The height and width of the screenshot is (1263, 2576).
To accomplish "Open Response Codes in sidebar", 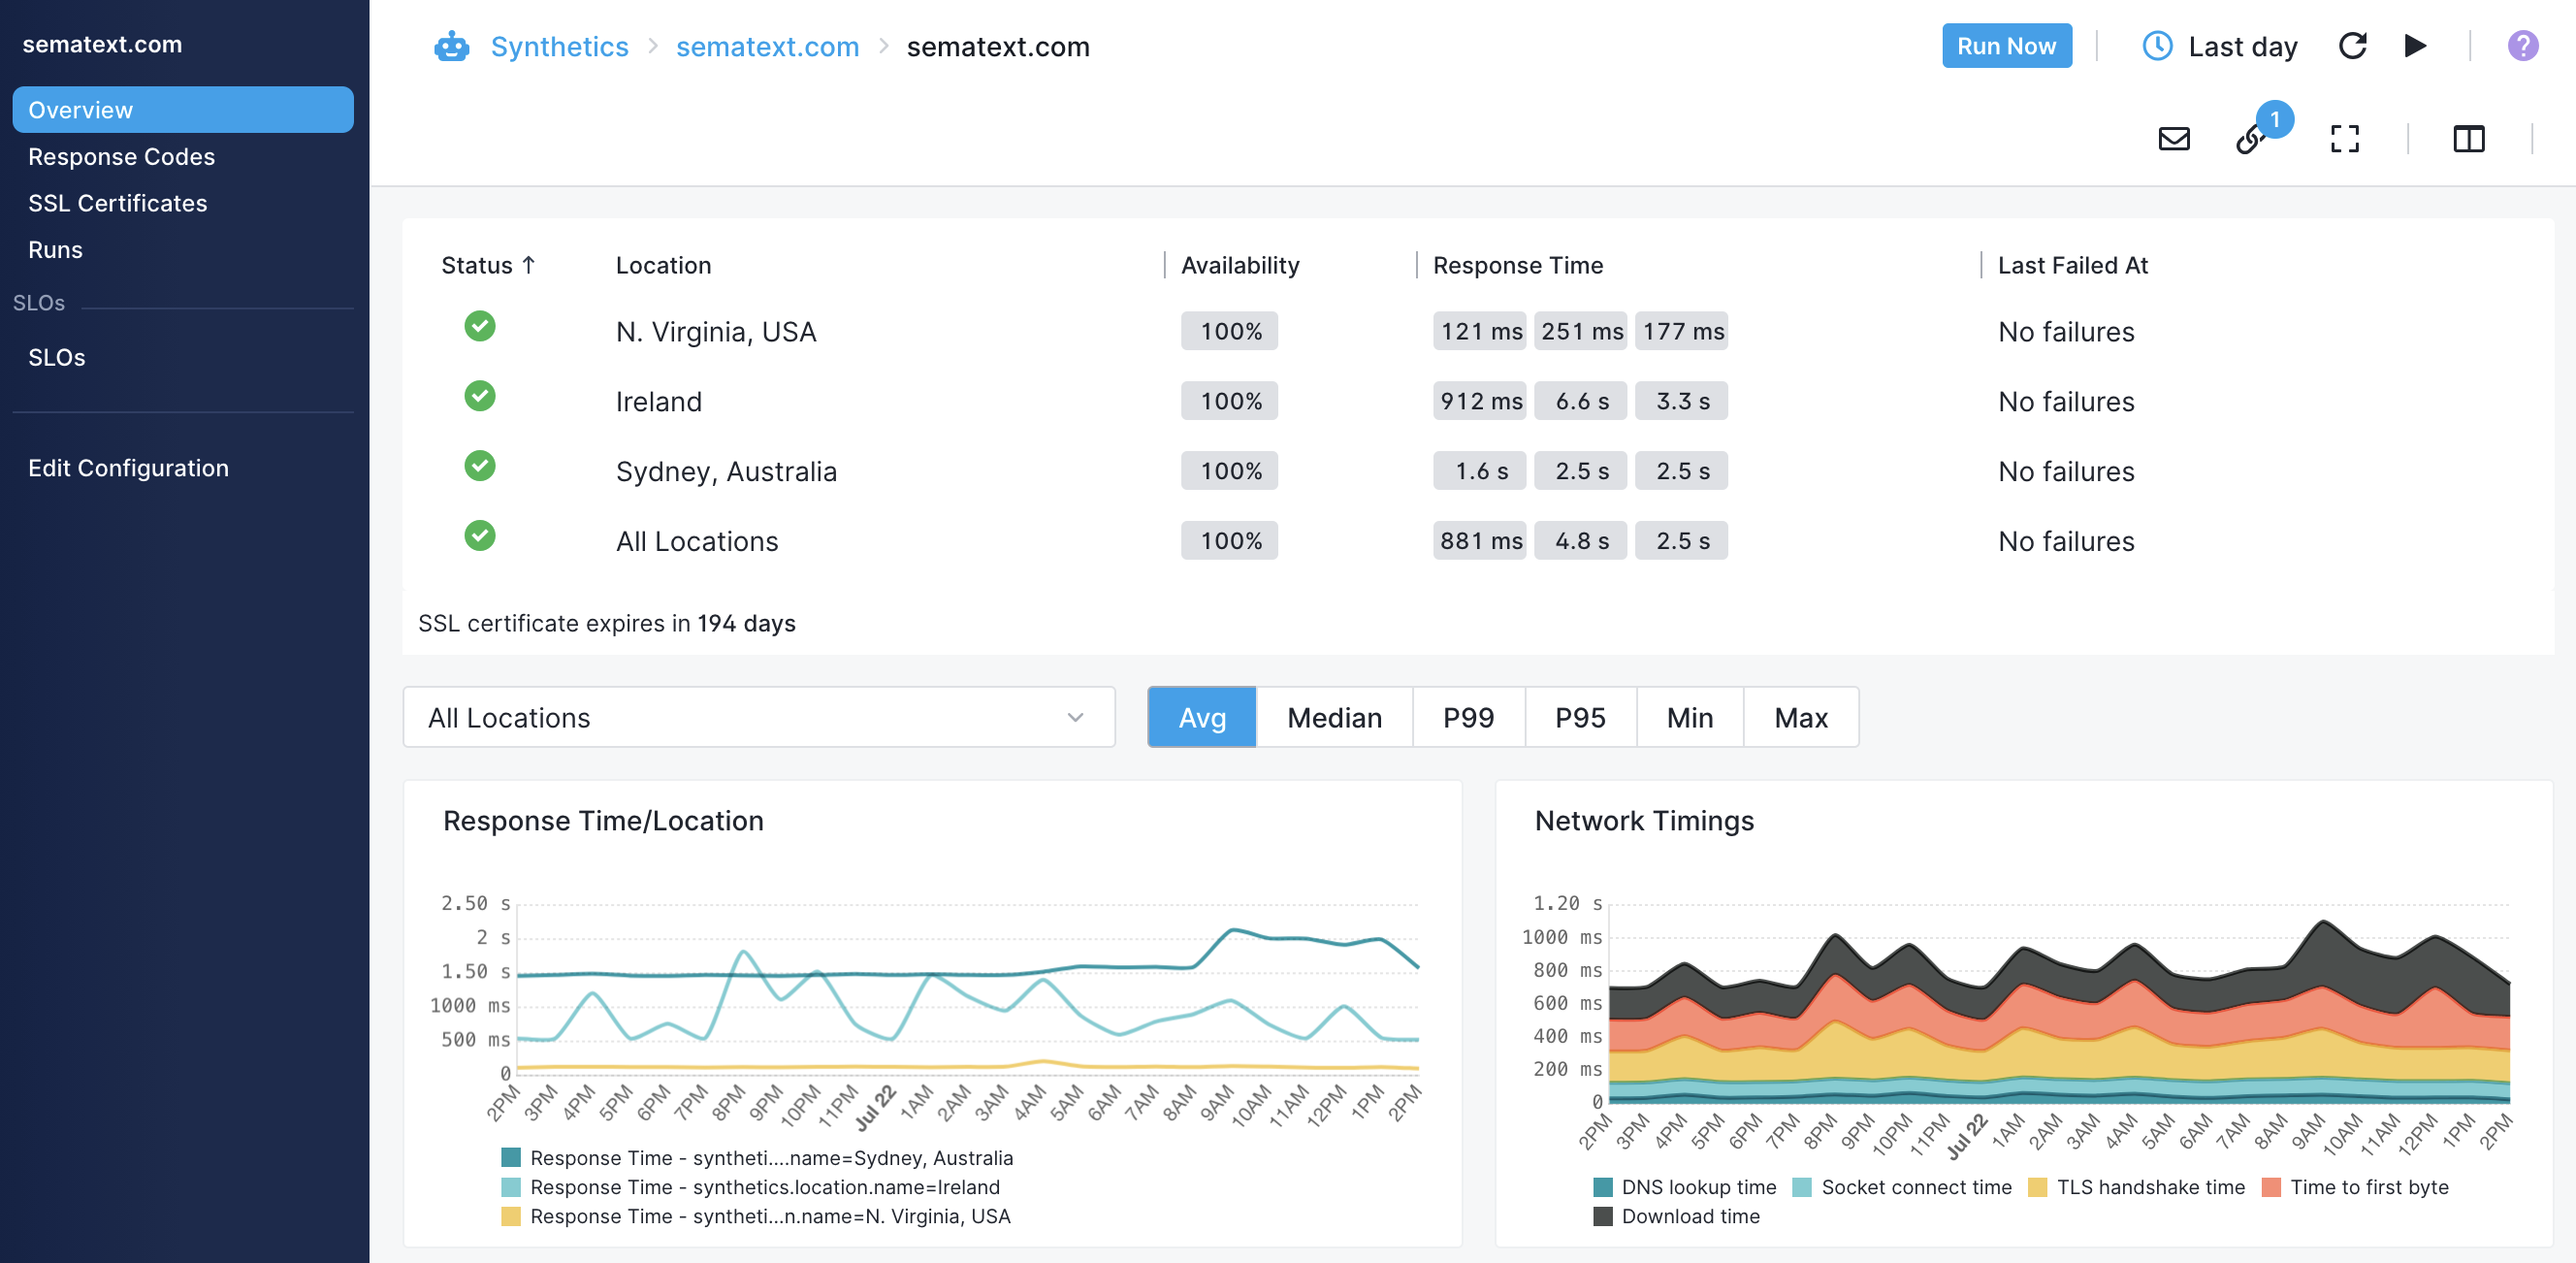I will (x=121, y=156).
